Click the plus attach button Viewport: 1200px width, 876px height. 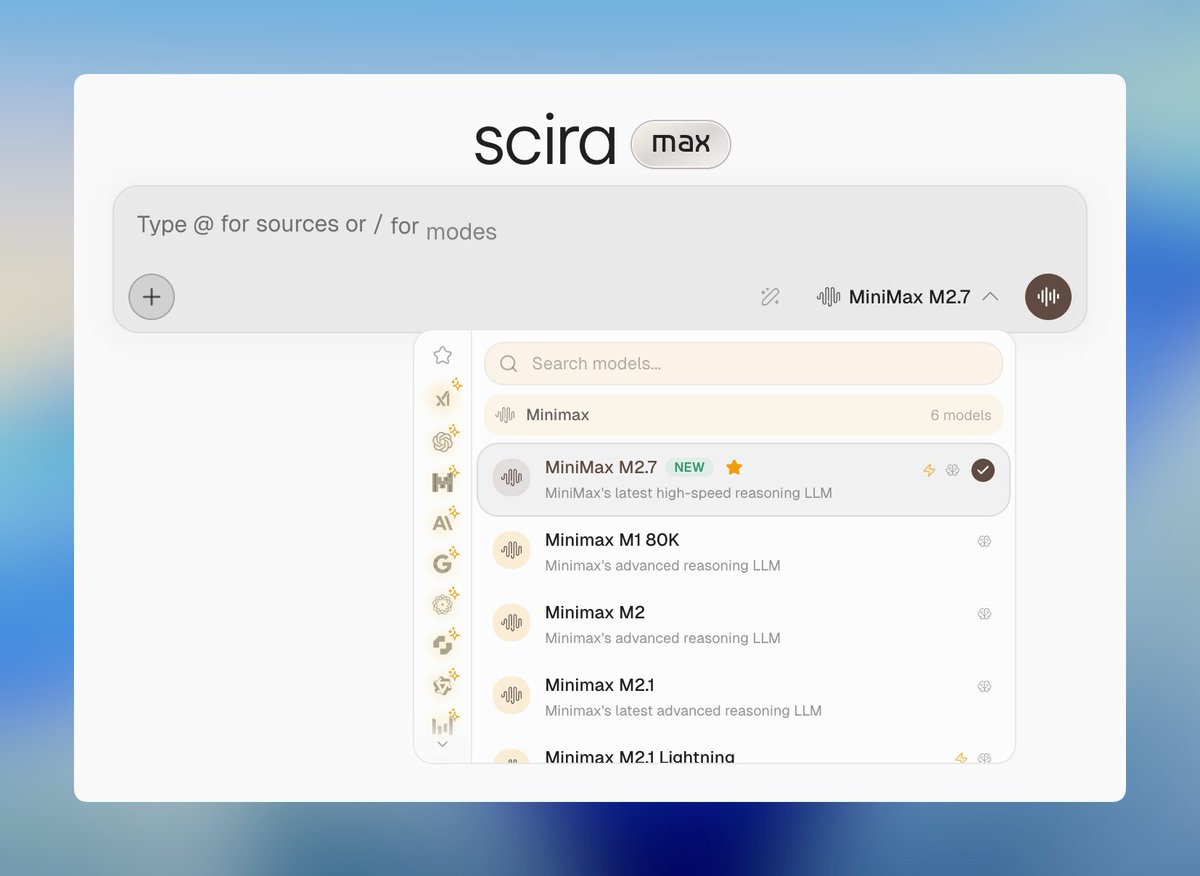click(151, 296)
